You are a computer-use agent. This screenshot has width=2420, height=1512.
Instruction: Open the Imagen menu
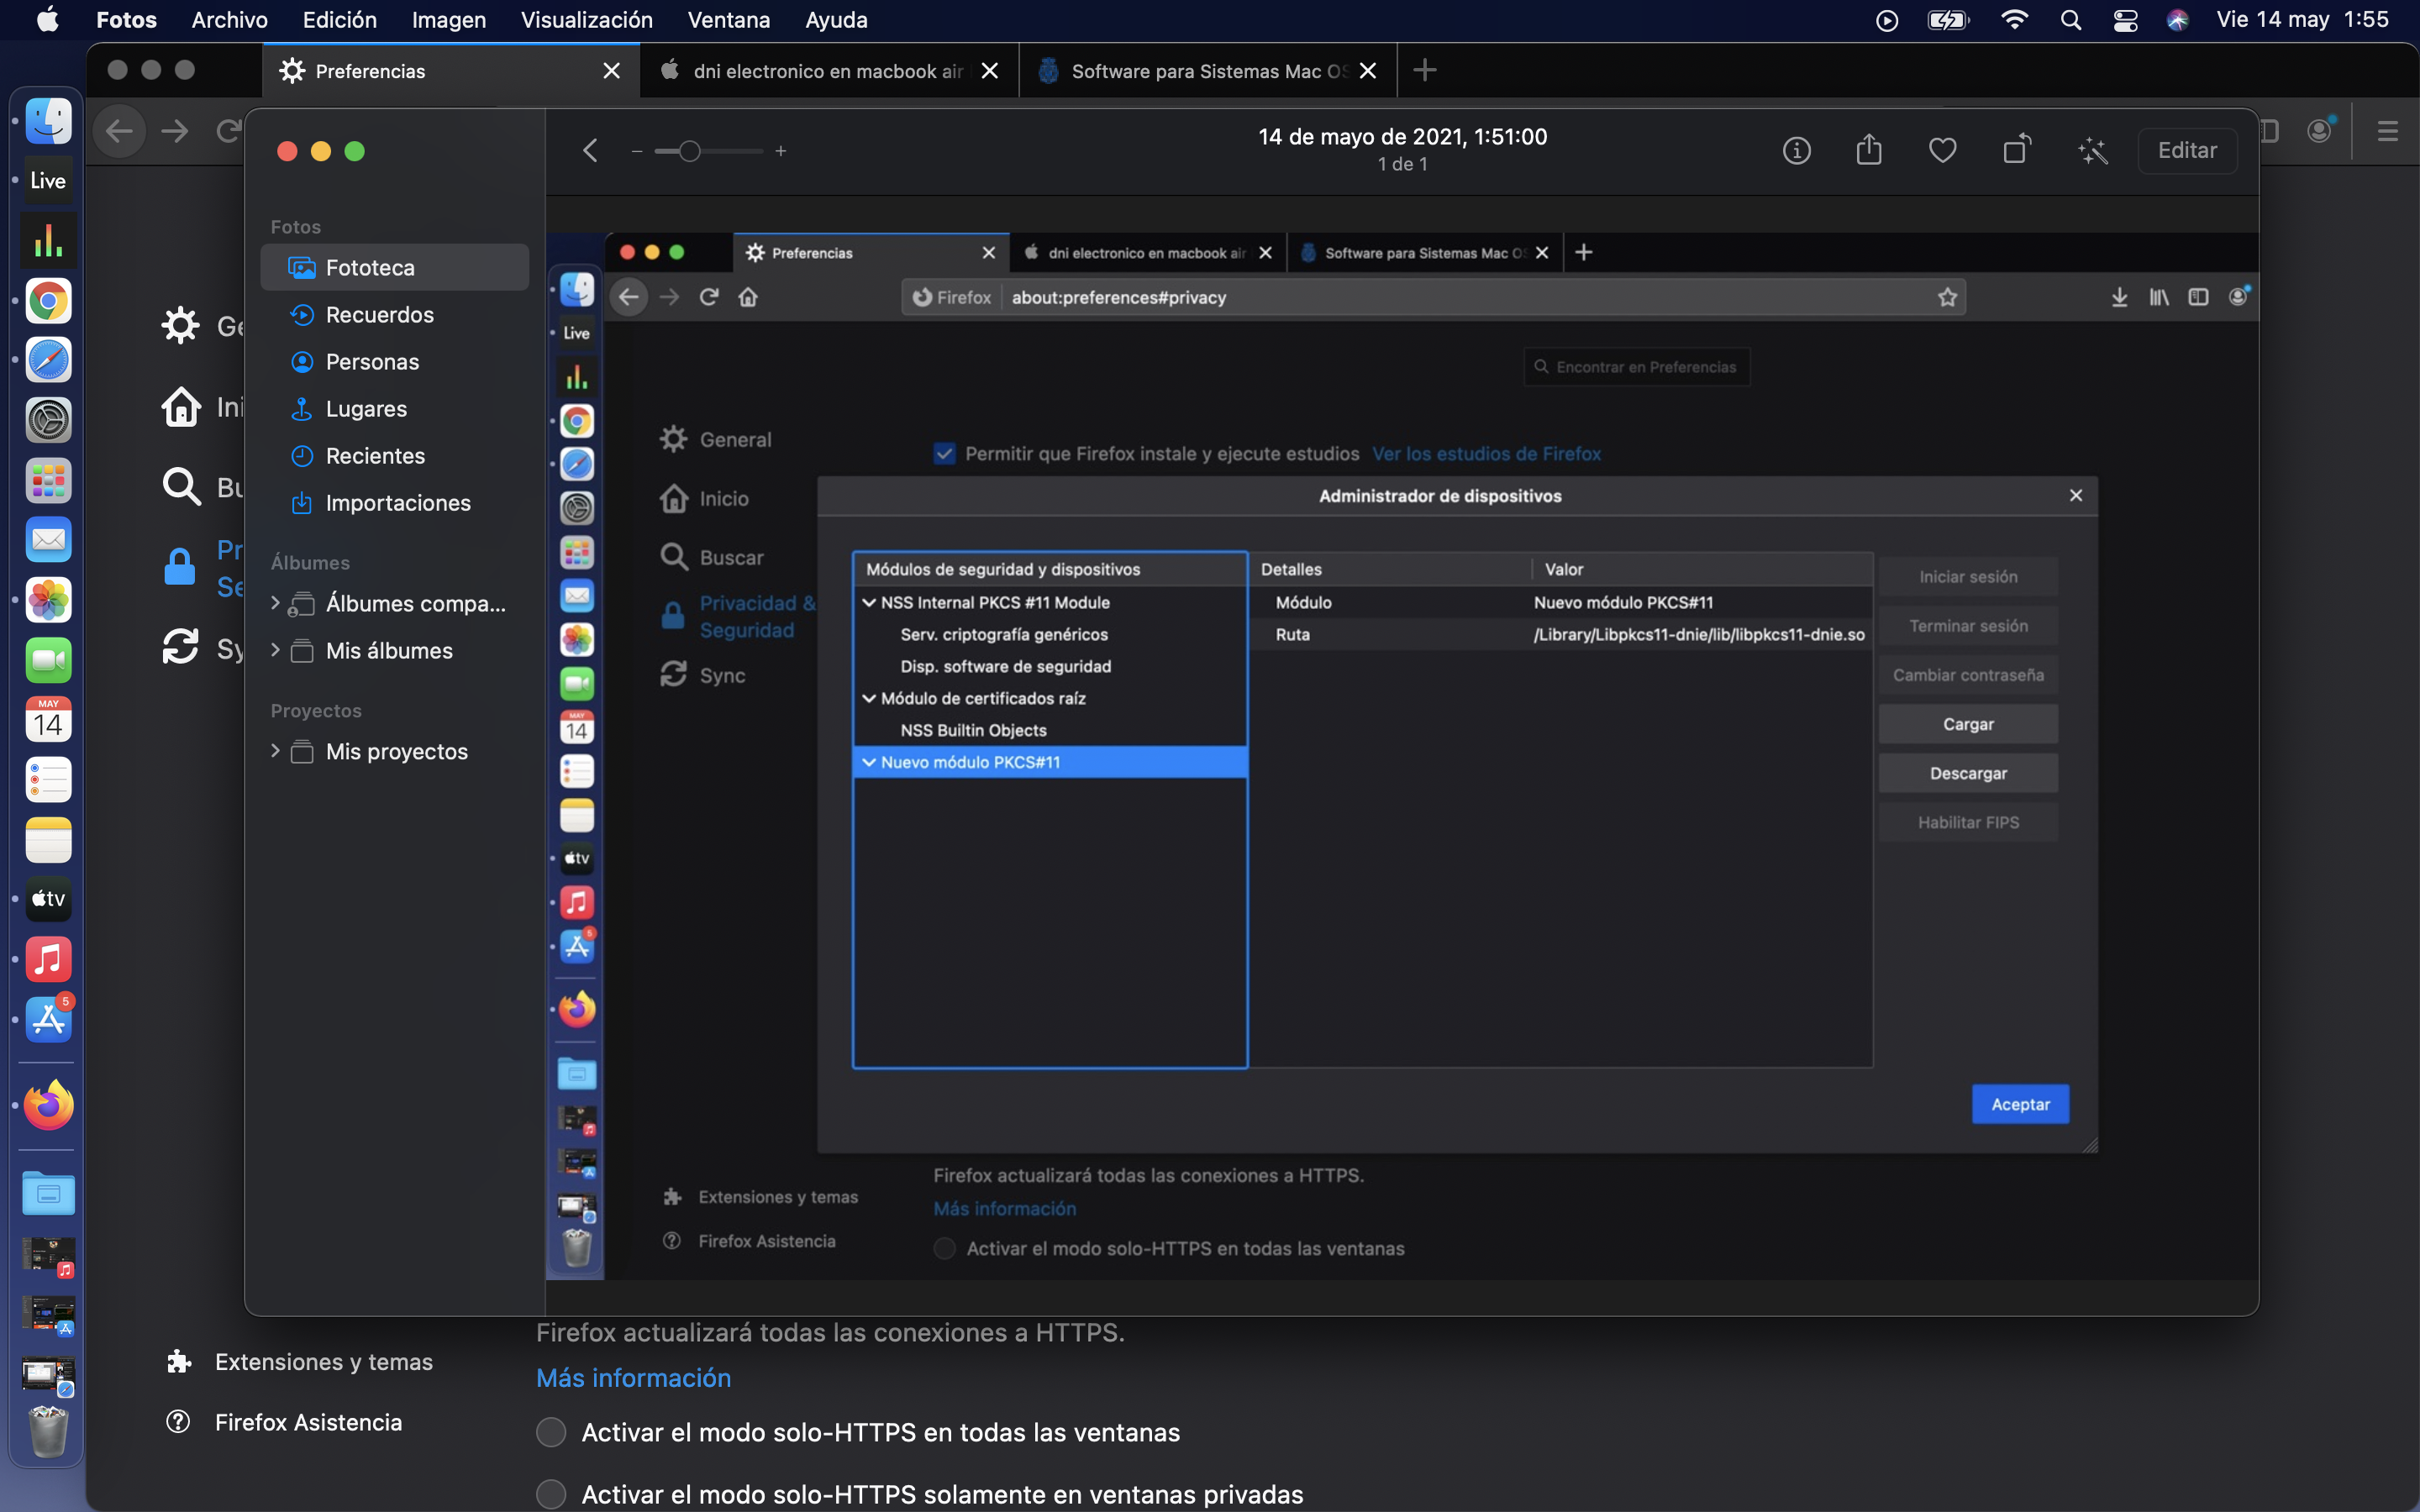pyautogui.click(x=448, y=20)
